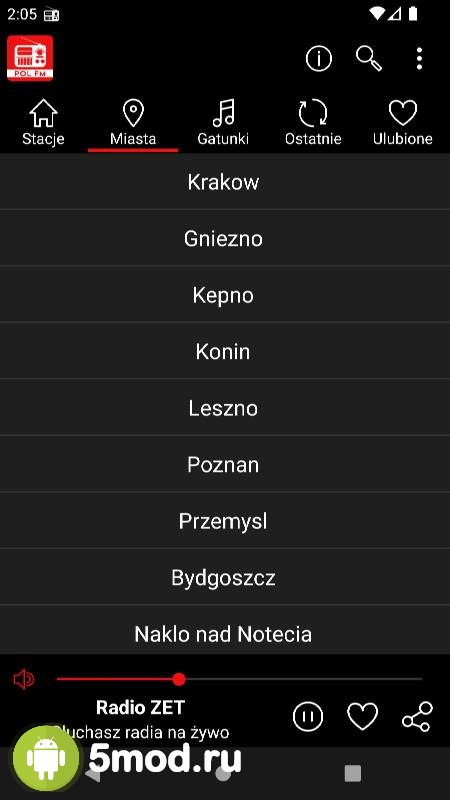Pause Radio ZET playback
This screenshot has width=450, height=800.
coord(308,716)
